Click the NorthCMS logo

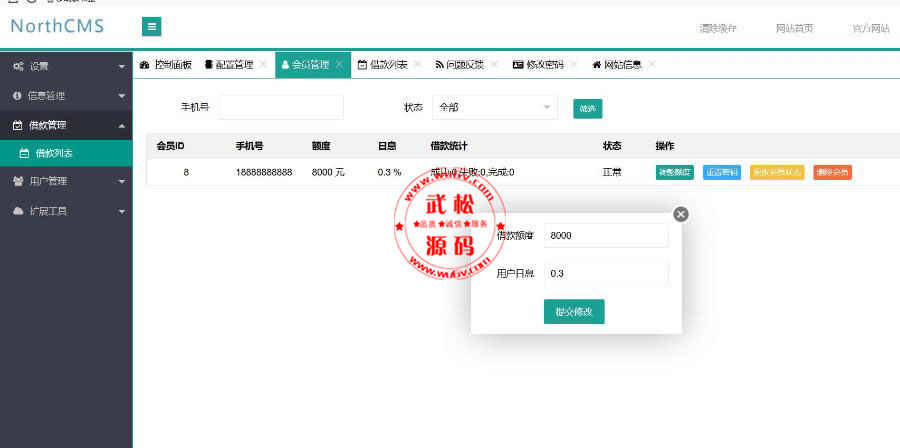[57, 26]
